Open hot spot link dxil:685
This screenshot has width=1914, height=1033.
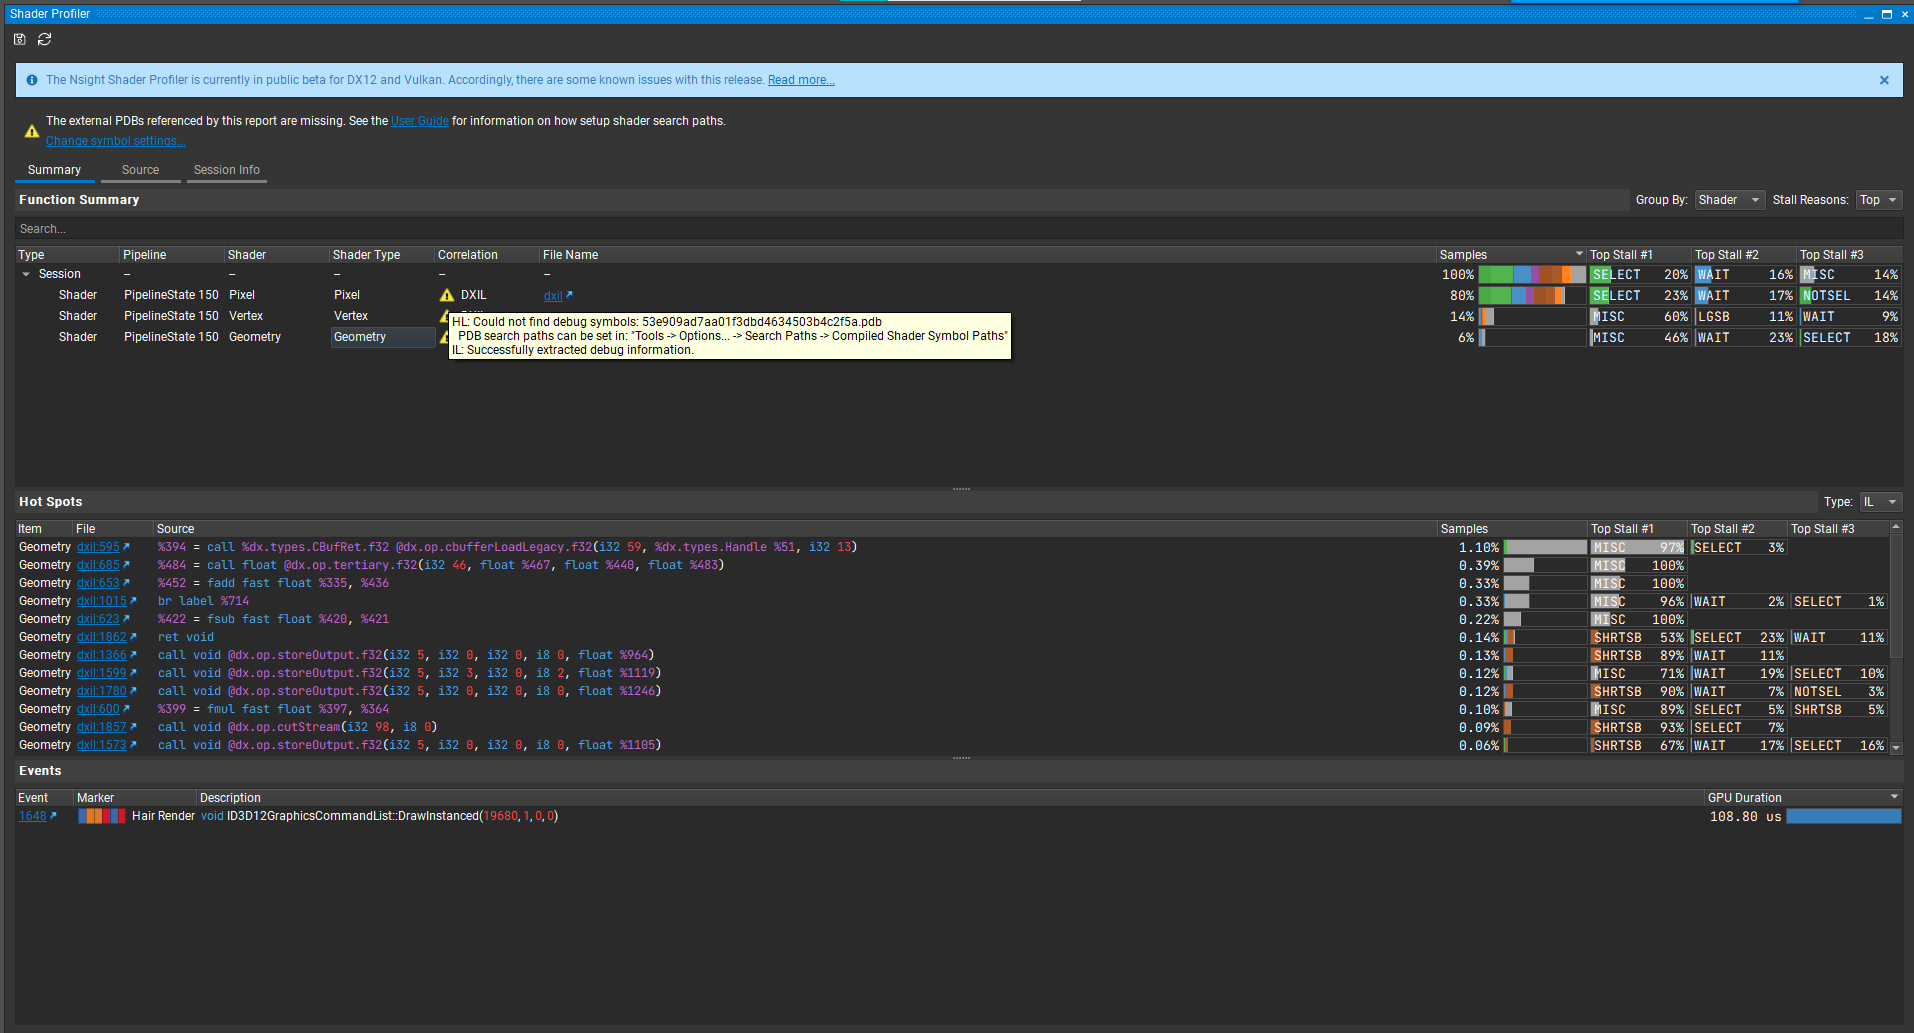98,565
